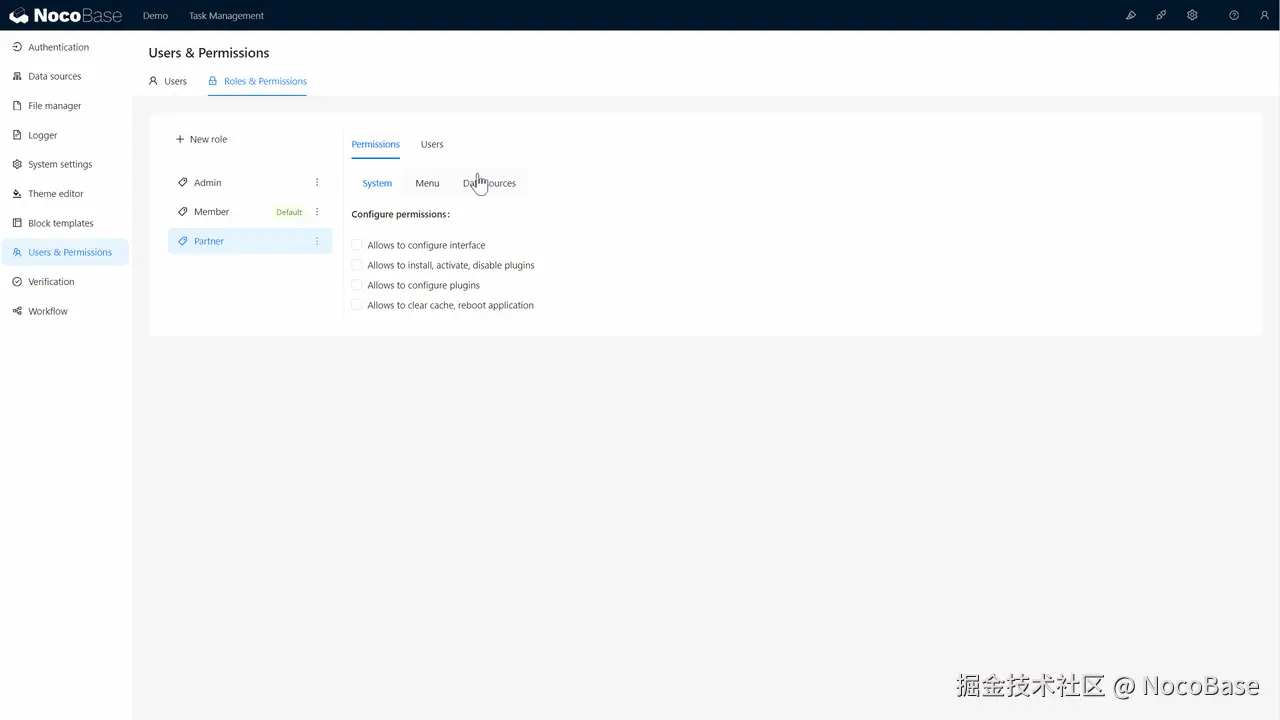Open the Workflow section

(x=47, y=311)
